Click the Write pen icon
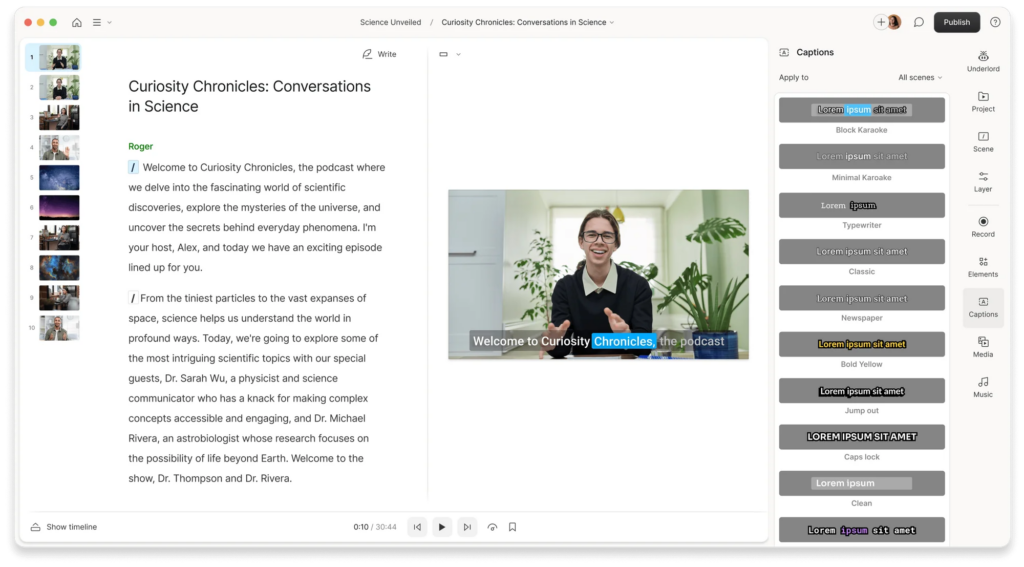 click(367, 54)
